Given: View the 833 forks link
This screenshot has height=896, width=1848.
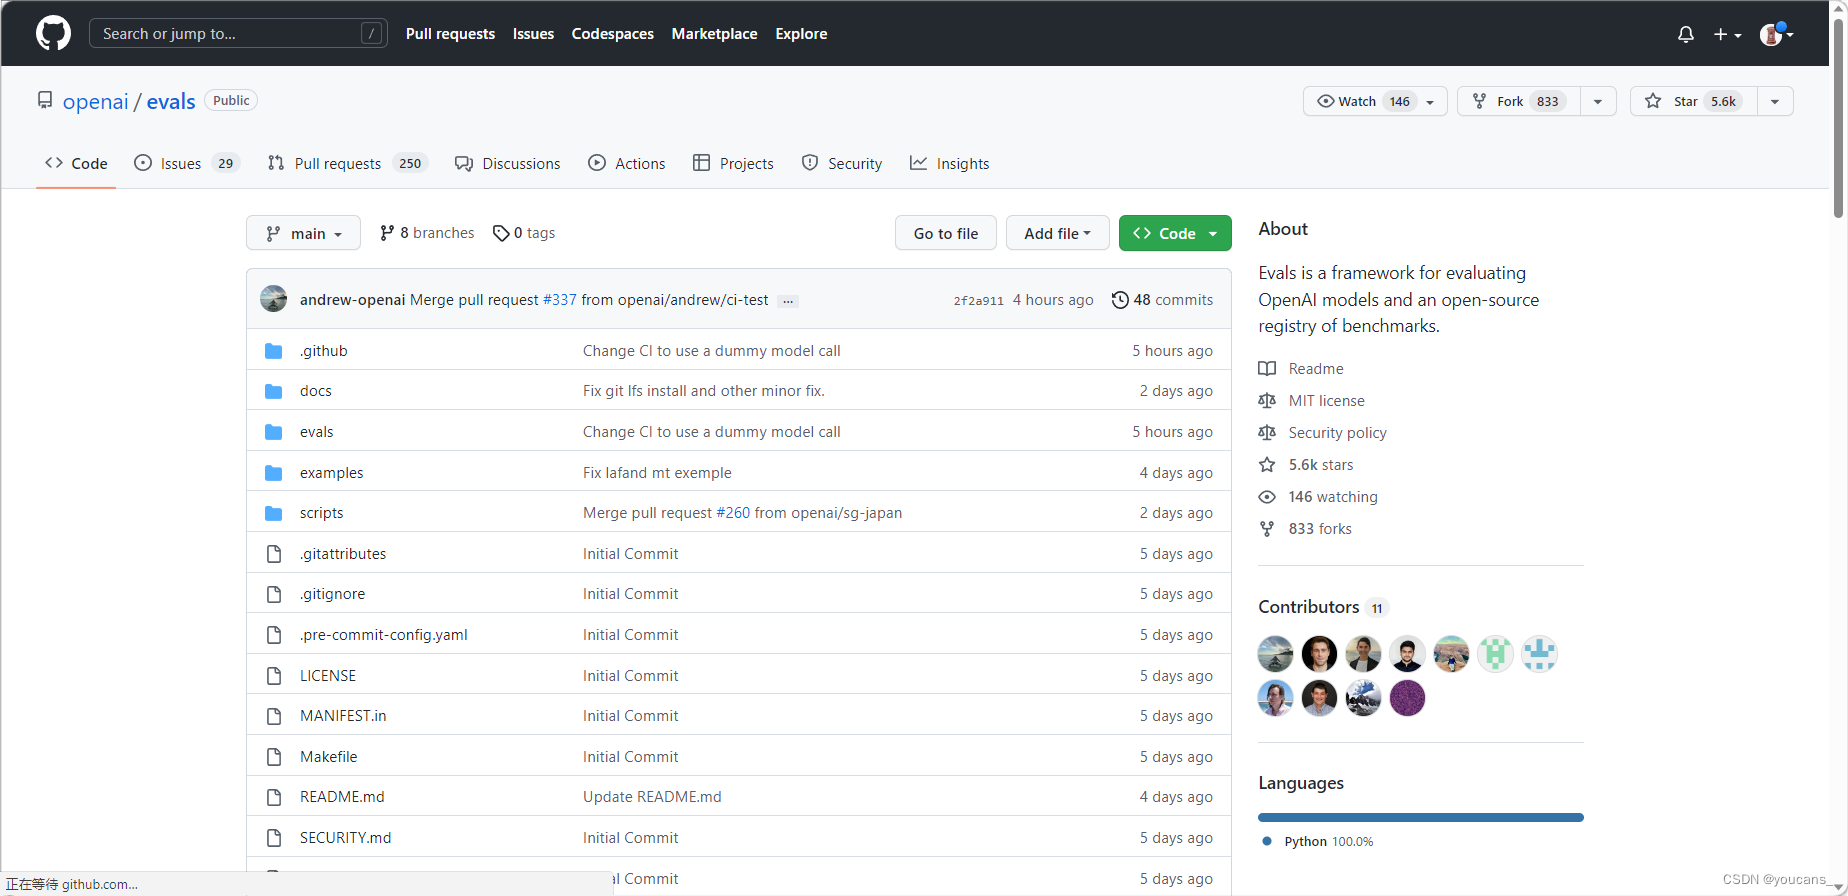Looking at the screenshot, I should pyautogui.click(x=1305, y=529).
